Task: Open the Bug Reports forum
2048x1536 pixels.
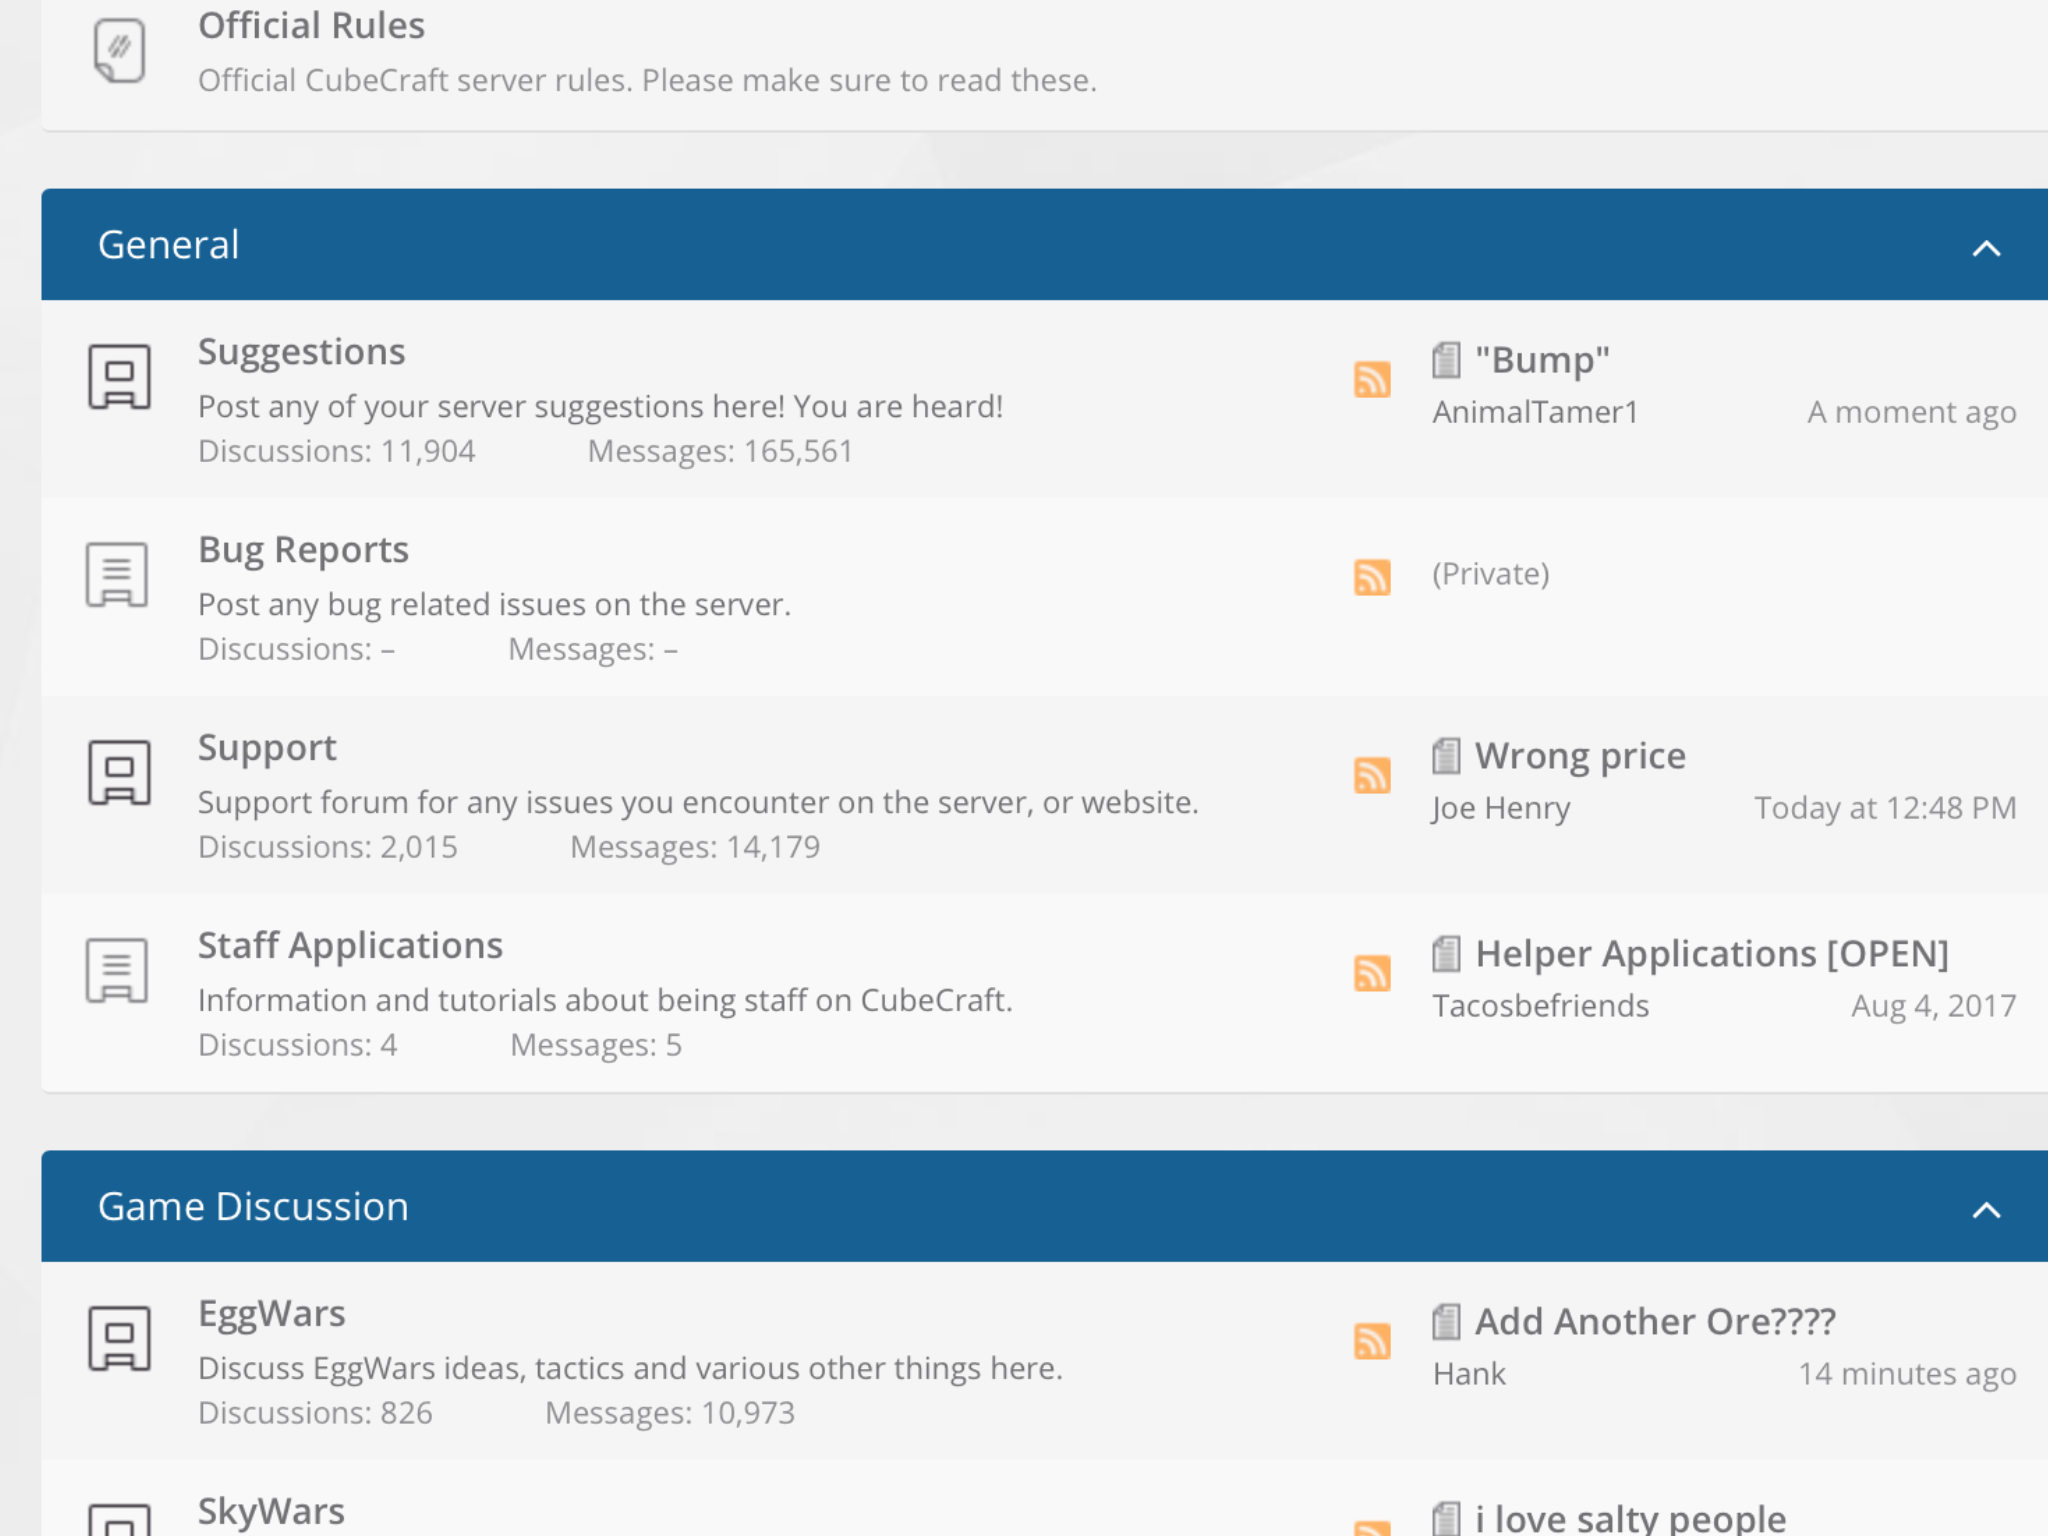Action: (303, 550)
